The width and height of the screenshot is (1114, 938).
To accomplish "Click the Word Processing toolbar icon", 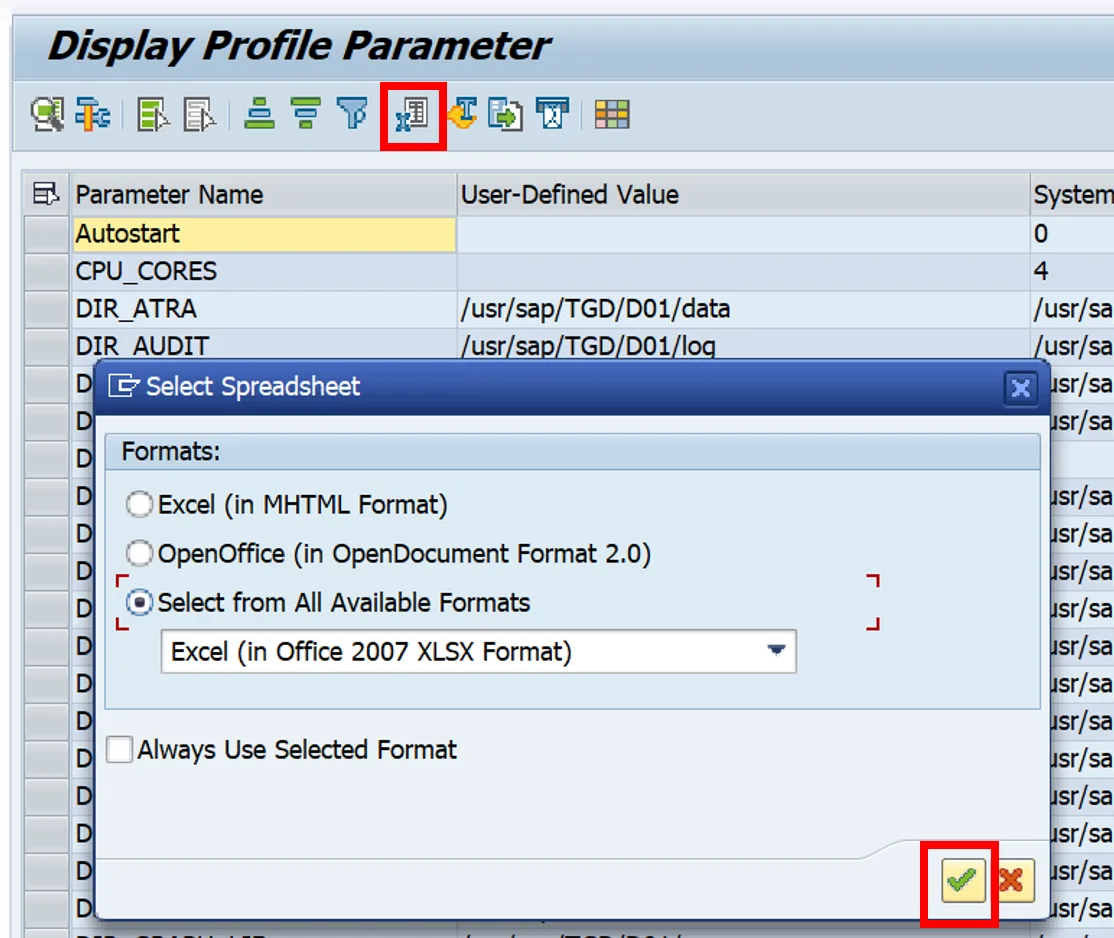I will (x=463, y=114).
